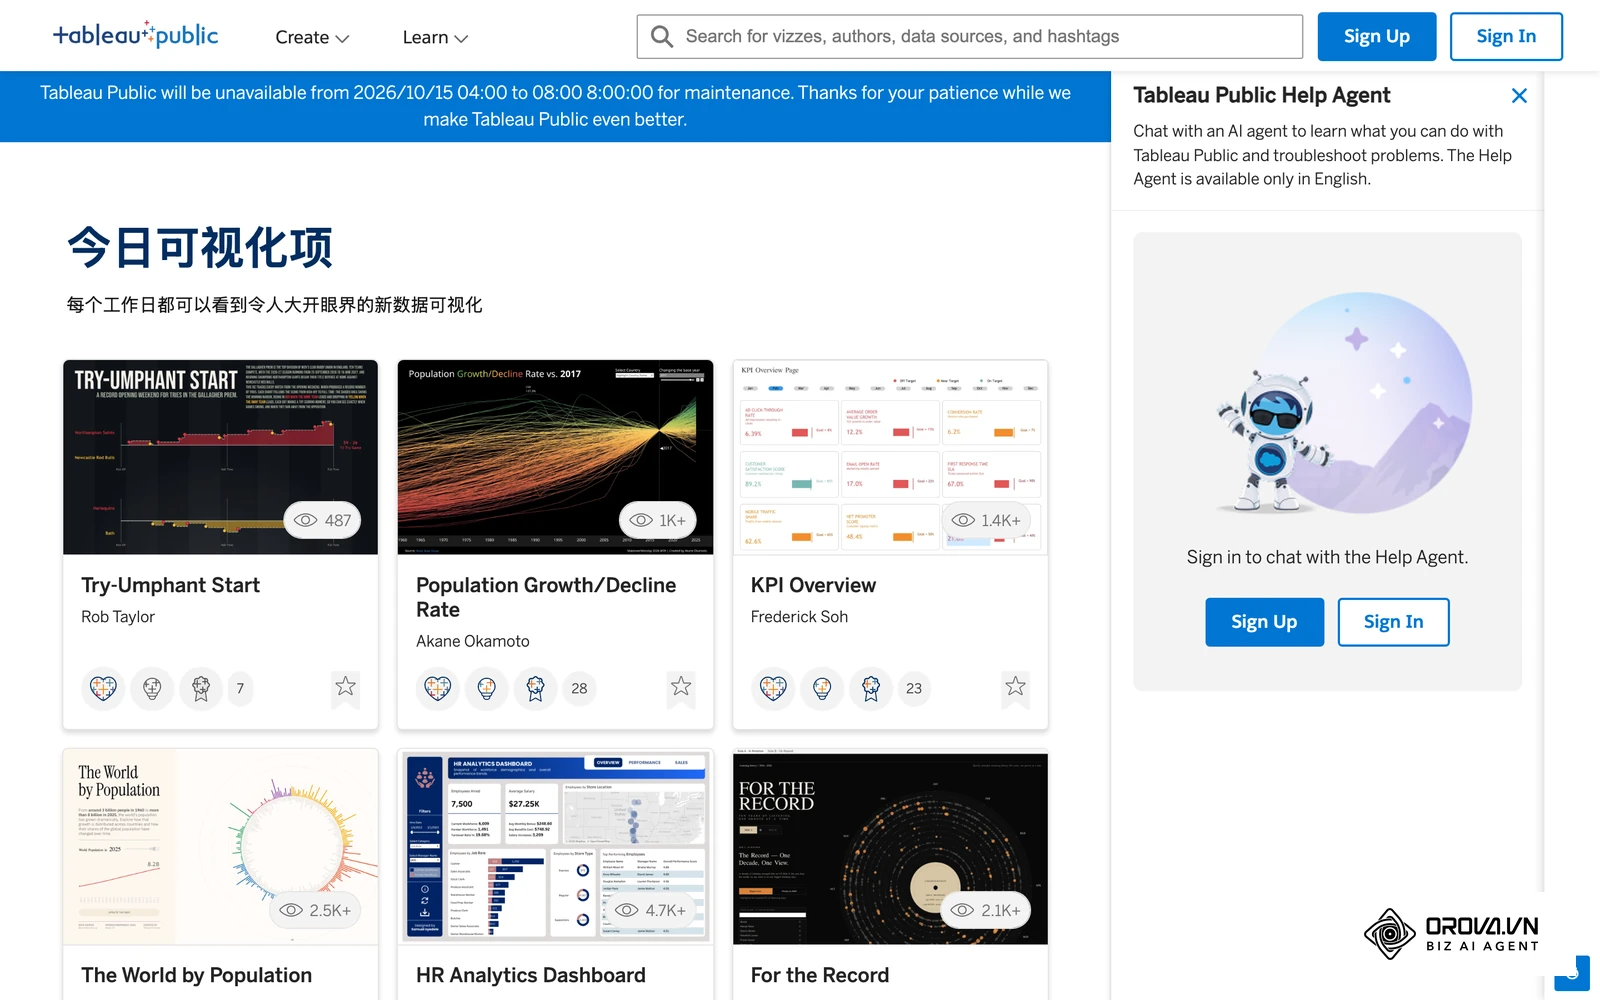Focus the search vizzes and authors field
This screenshot has width=1600, height=1000.
click(x=969, y=36)
